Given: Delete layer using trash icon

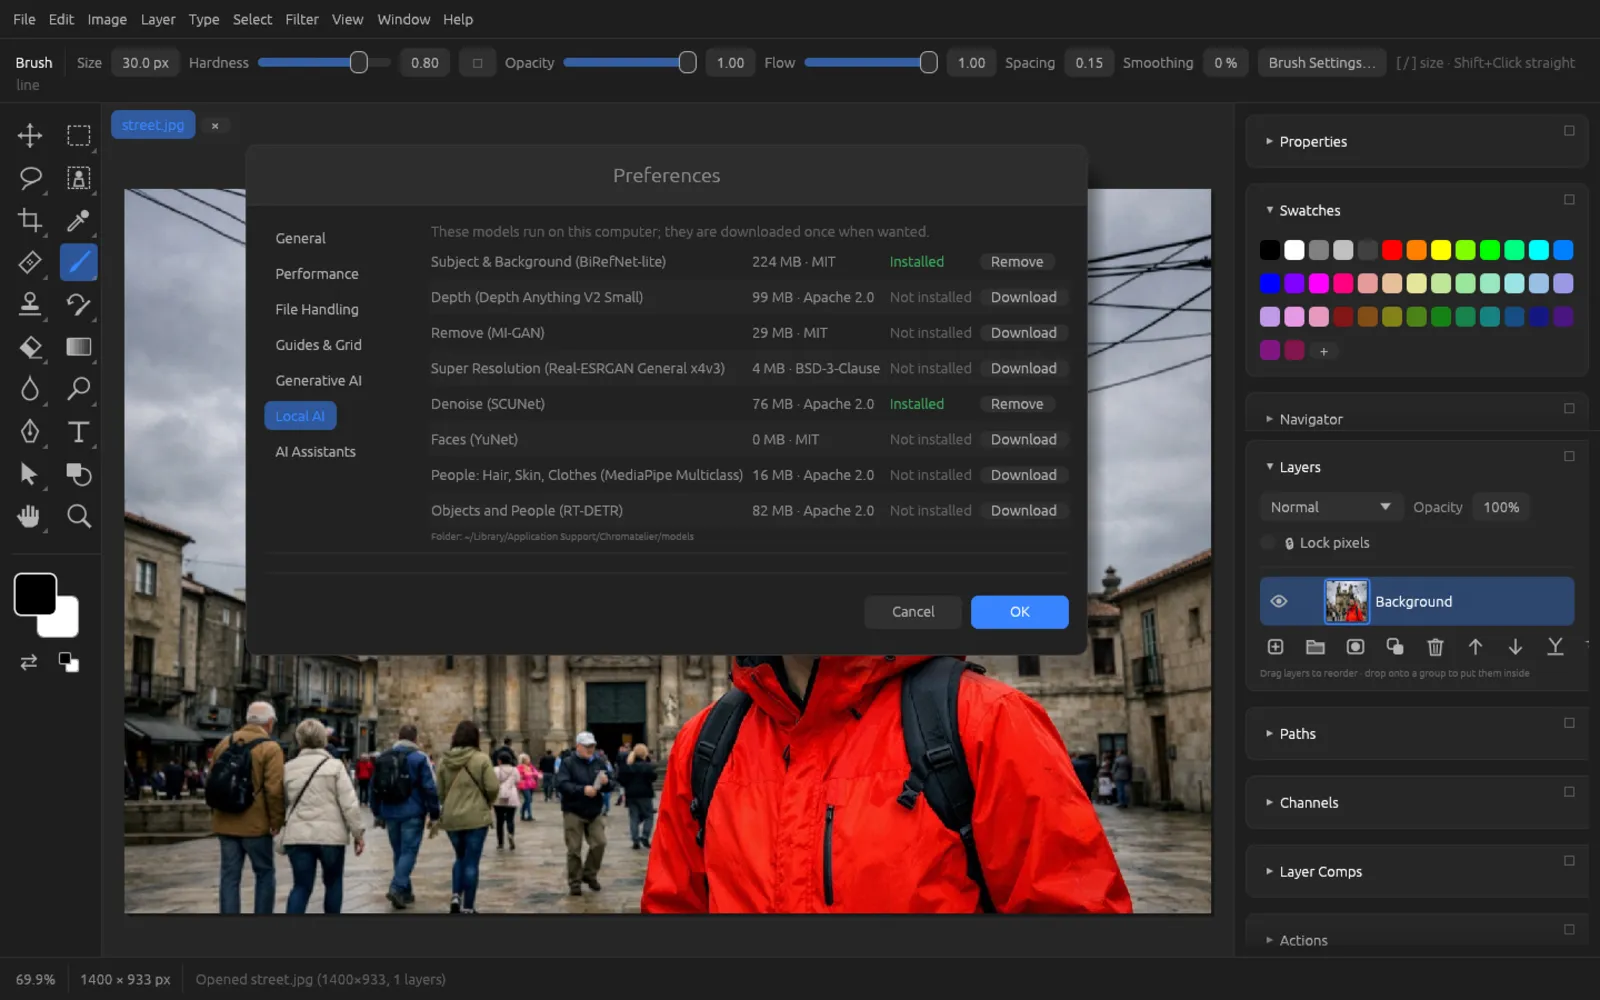Looking at the screenshot, I should 1435,647.
